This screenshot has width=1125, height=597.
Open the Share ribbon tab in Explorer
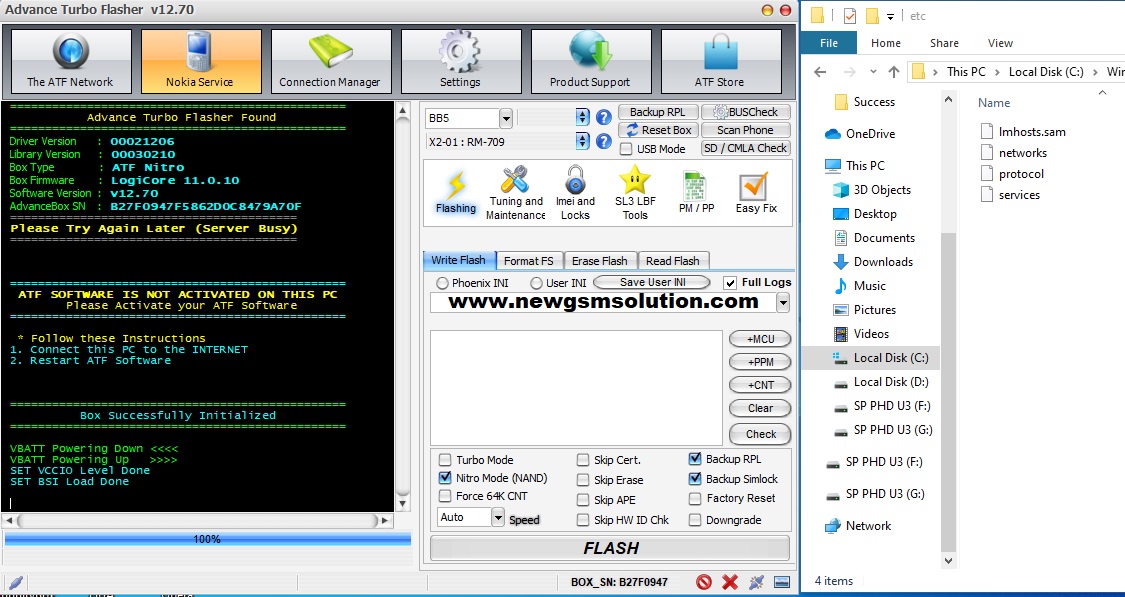pyautogui.click(x=944, y=43)
